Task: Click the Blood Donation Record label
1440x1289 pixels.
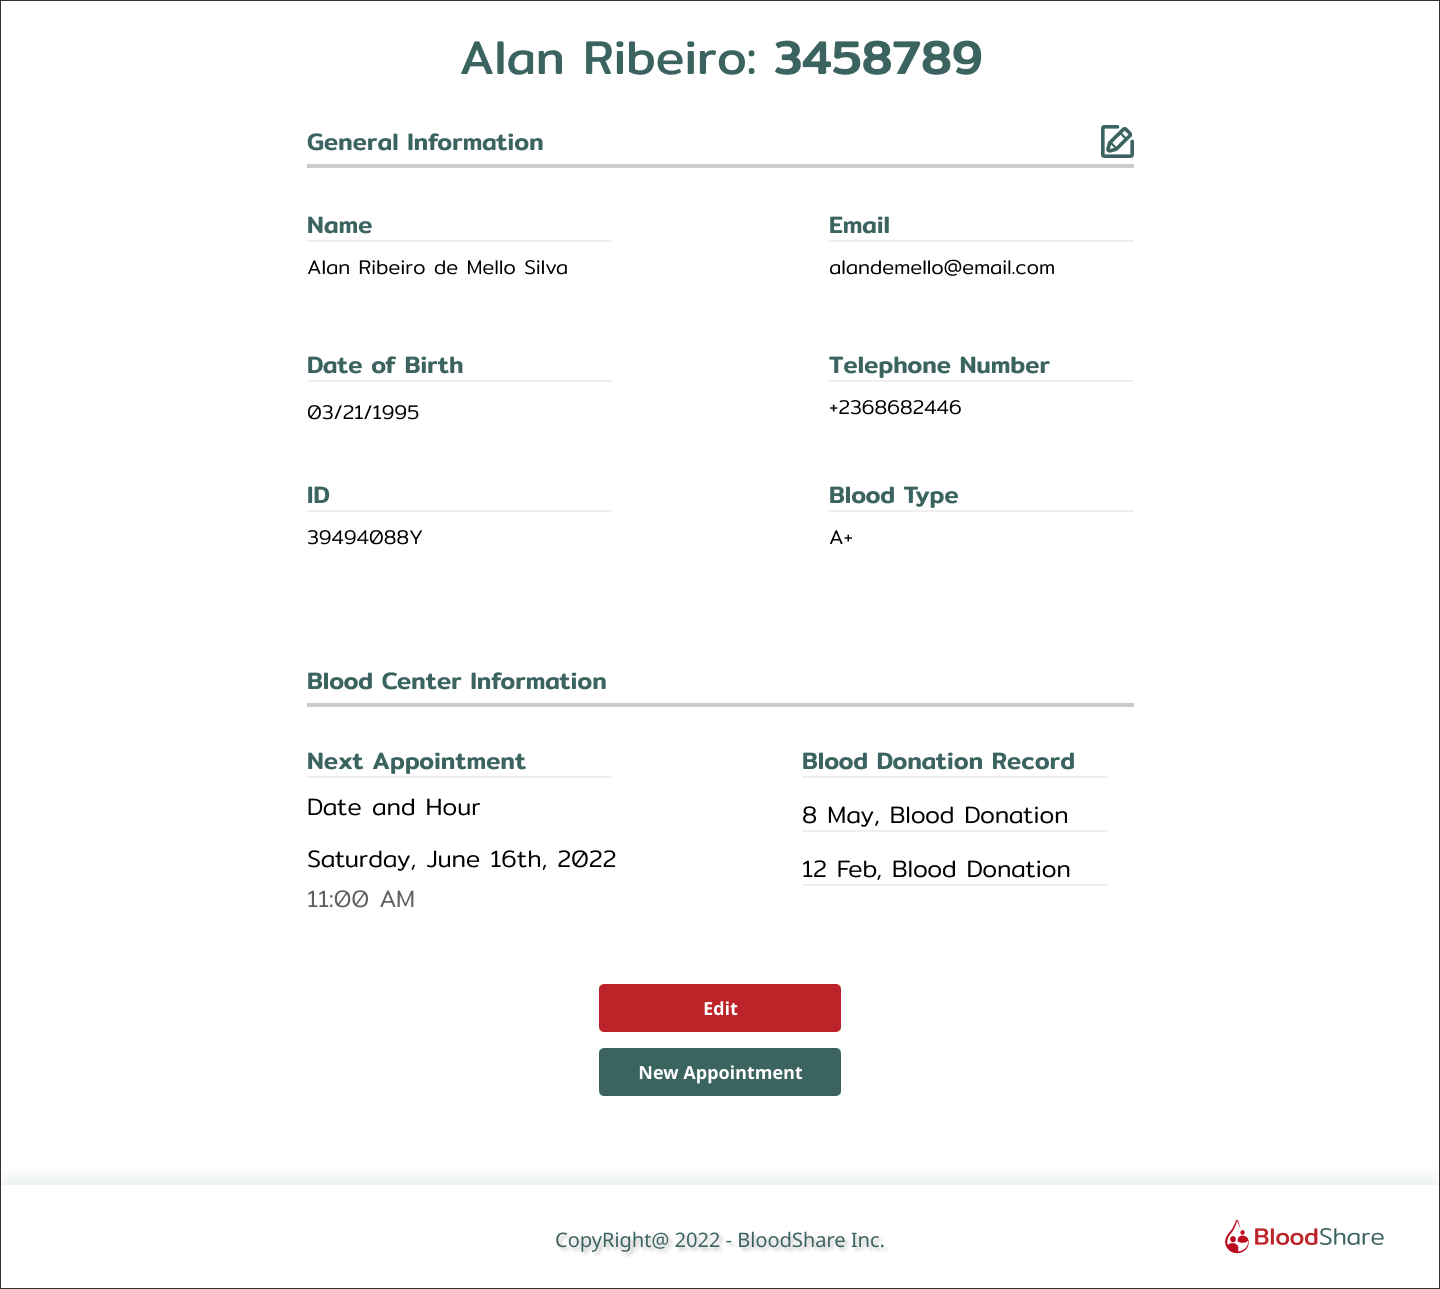Action: pos(938,761)
